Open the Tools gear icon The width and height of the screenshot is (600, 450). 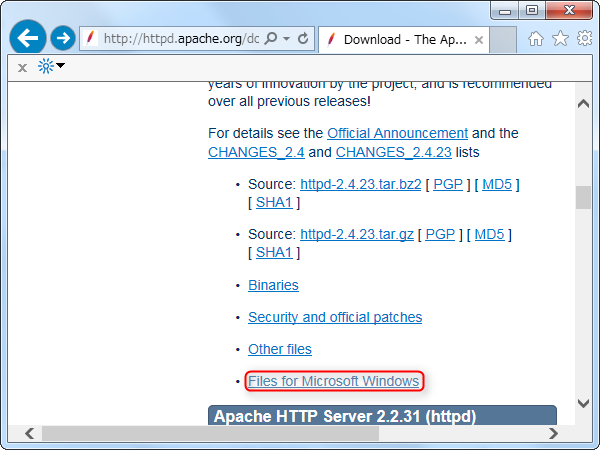pyautogui.click(x=584, y=38)
